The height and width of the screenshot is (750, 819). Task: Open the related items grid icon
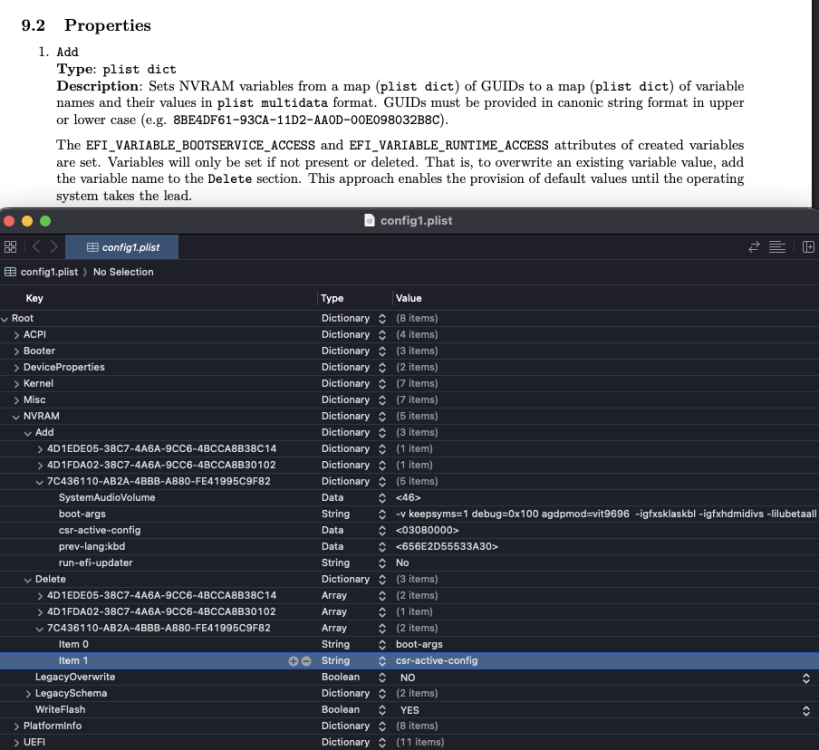pyautogui.click(x=10, y=247)
